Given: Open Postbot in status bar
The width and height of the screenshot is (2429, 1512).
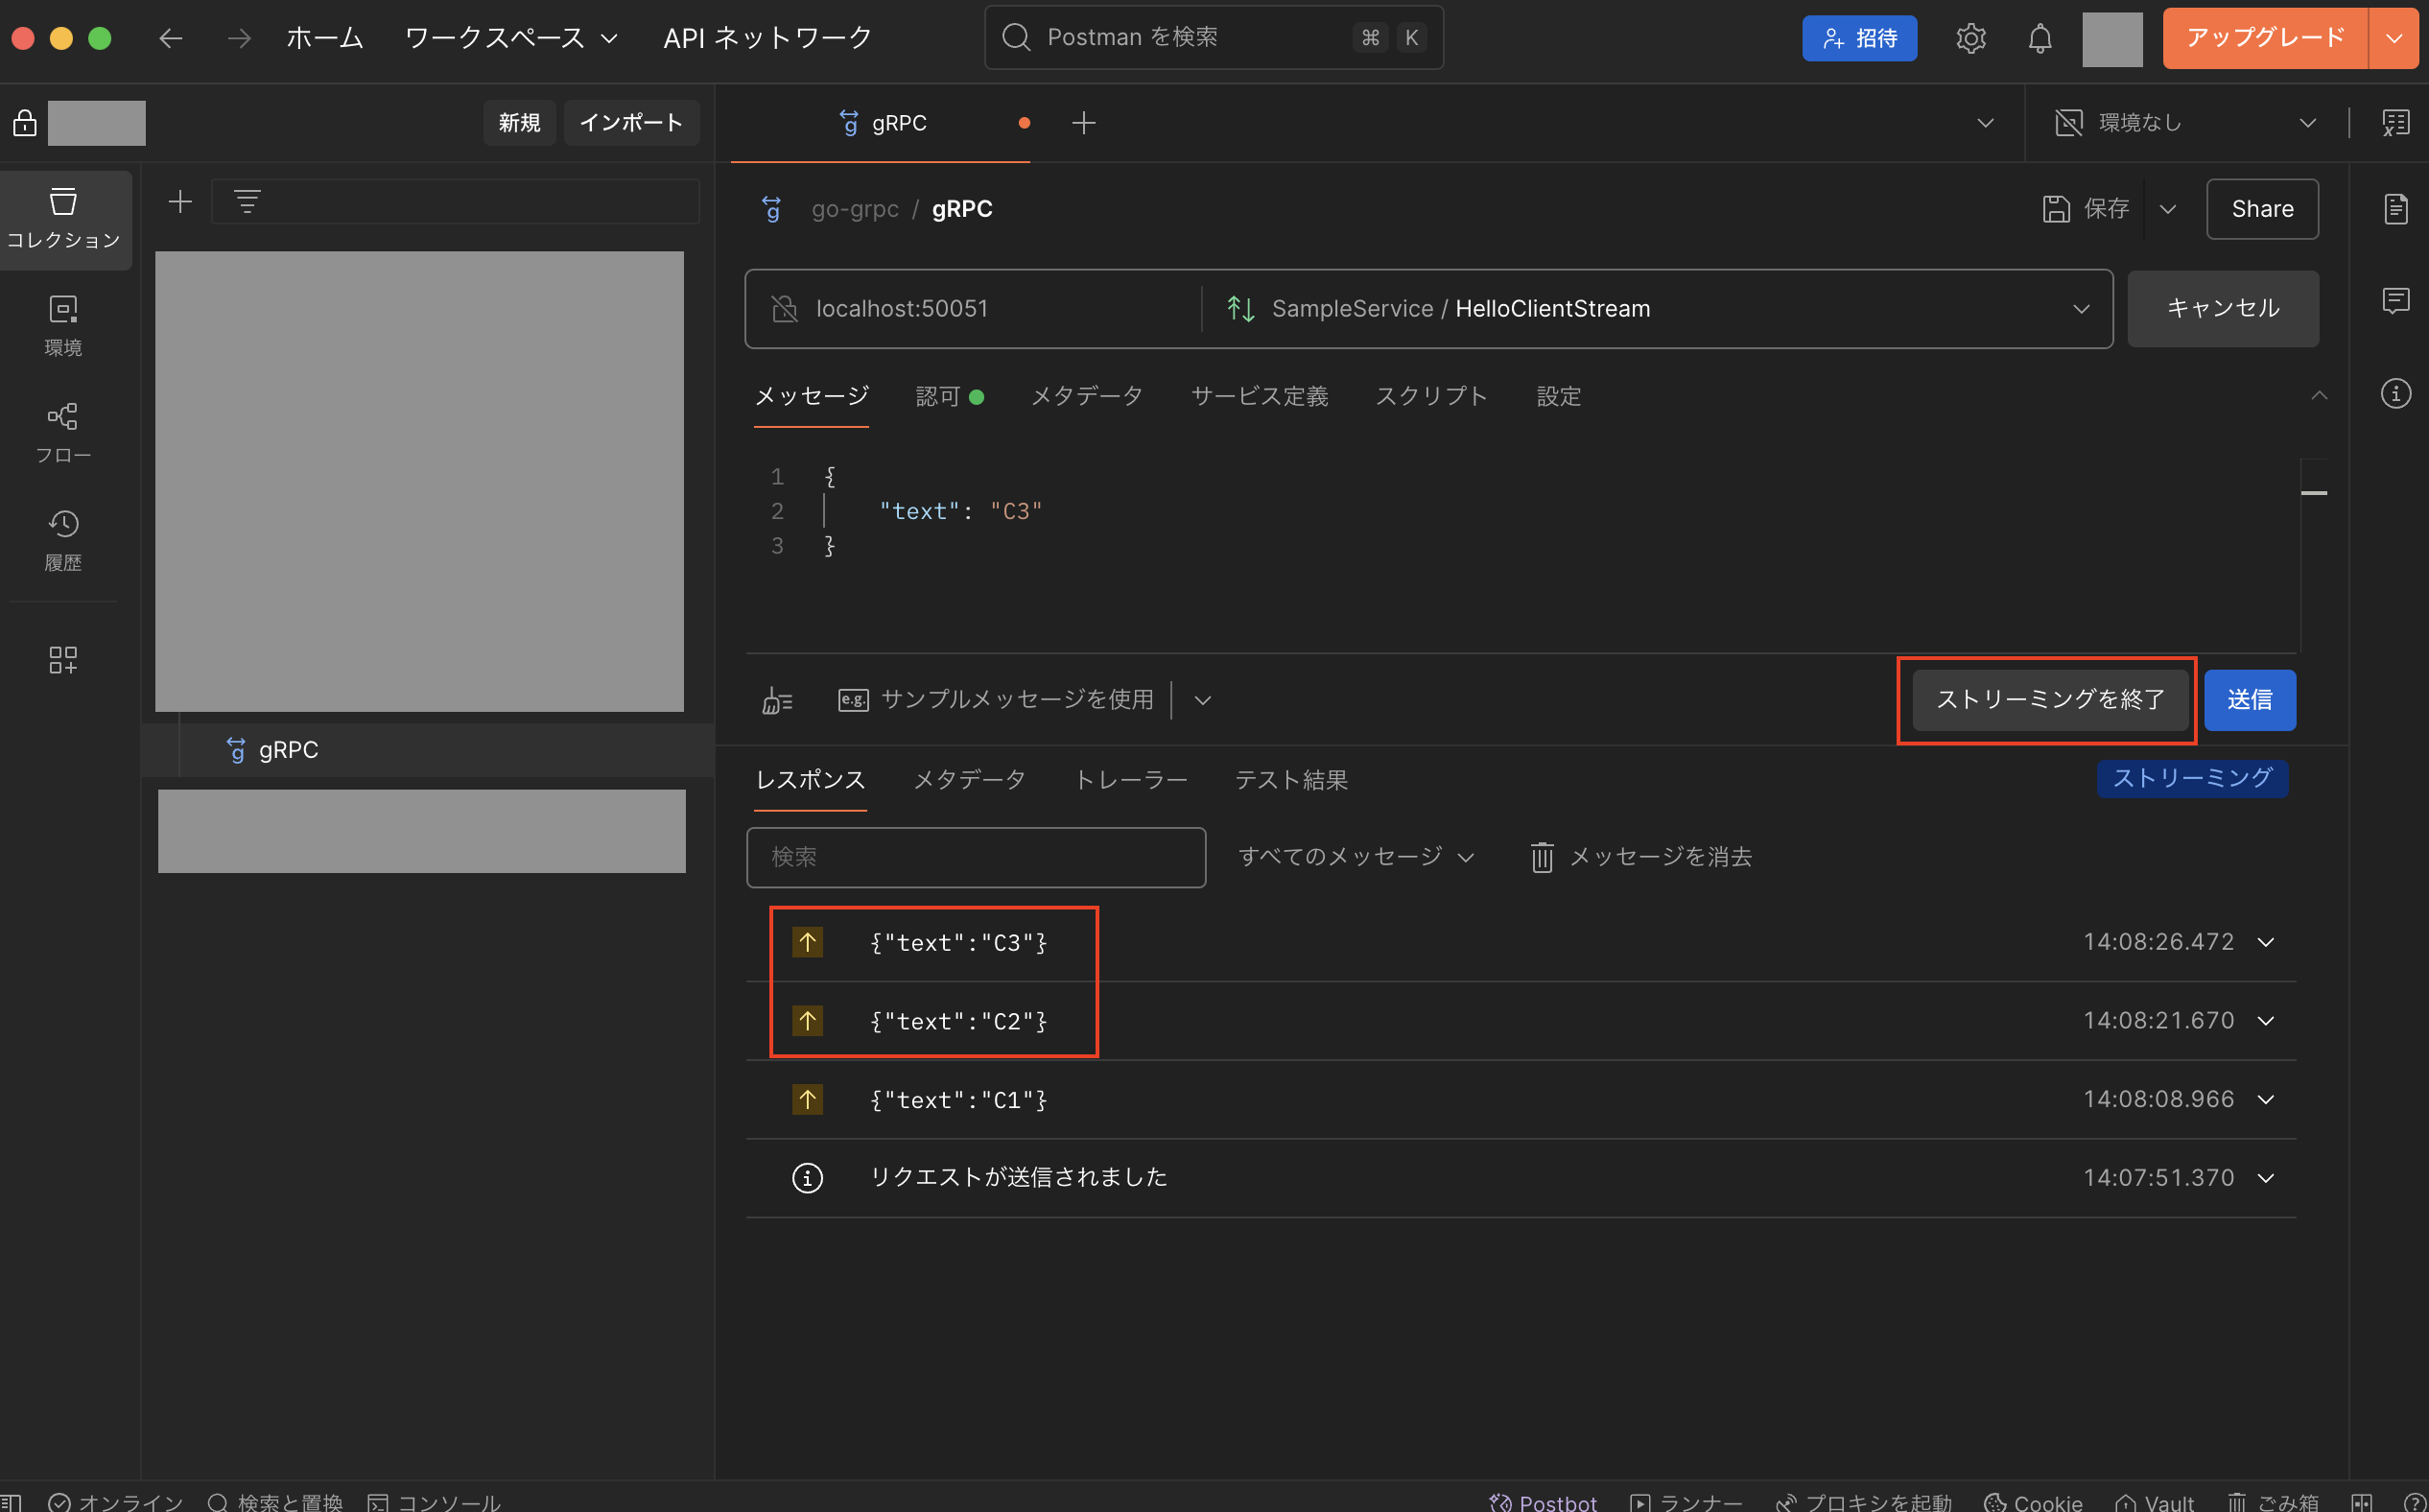Looking at the screenshot, I should tap(1543, 1502).
